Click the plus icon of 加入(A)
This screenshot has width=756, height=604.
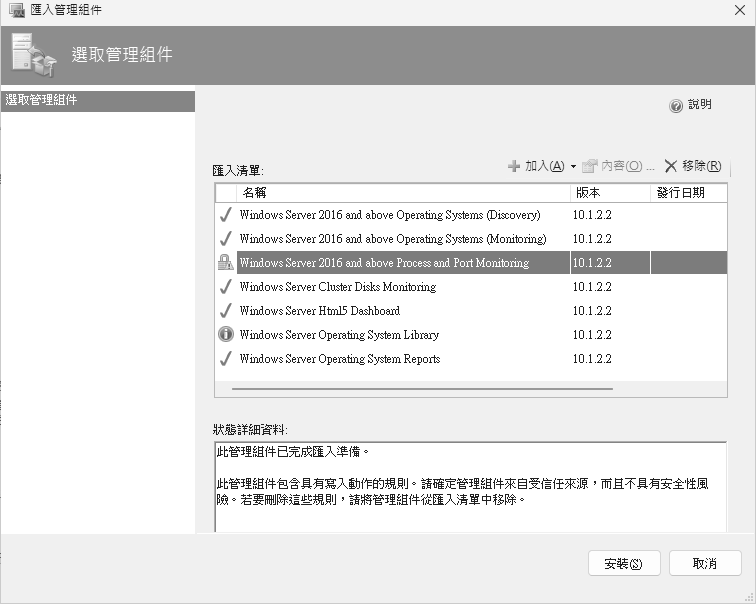(x=513, y=166)
